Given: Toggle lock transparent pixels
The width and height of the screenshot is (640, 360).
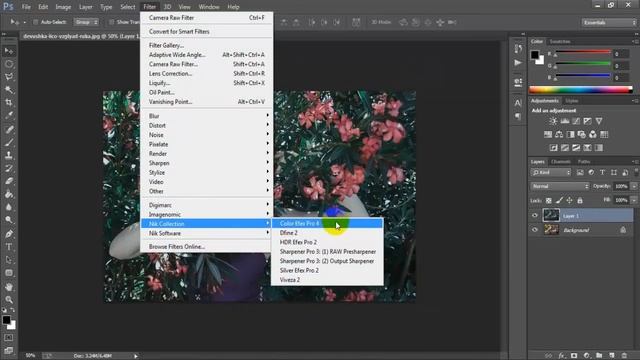Looking at the screenshot, I should point(549,200).
